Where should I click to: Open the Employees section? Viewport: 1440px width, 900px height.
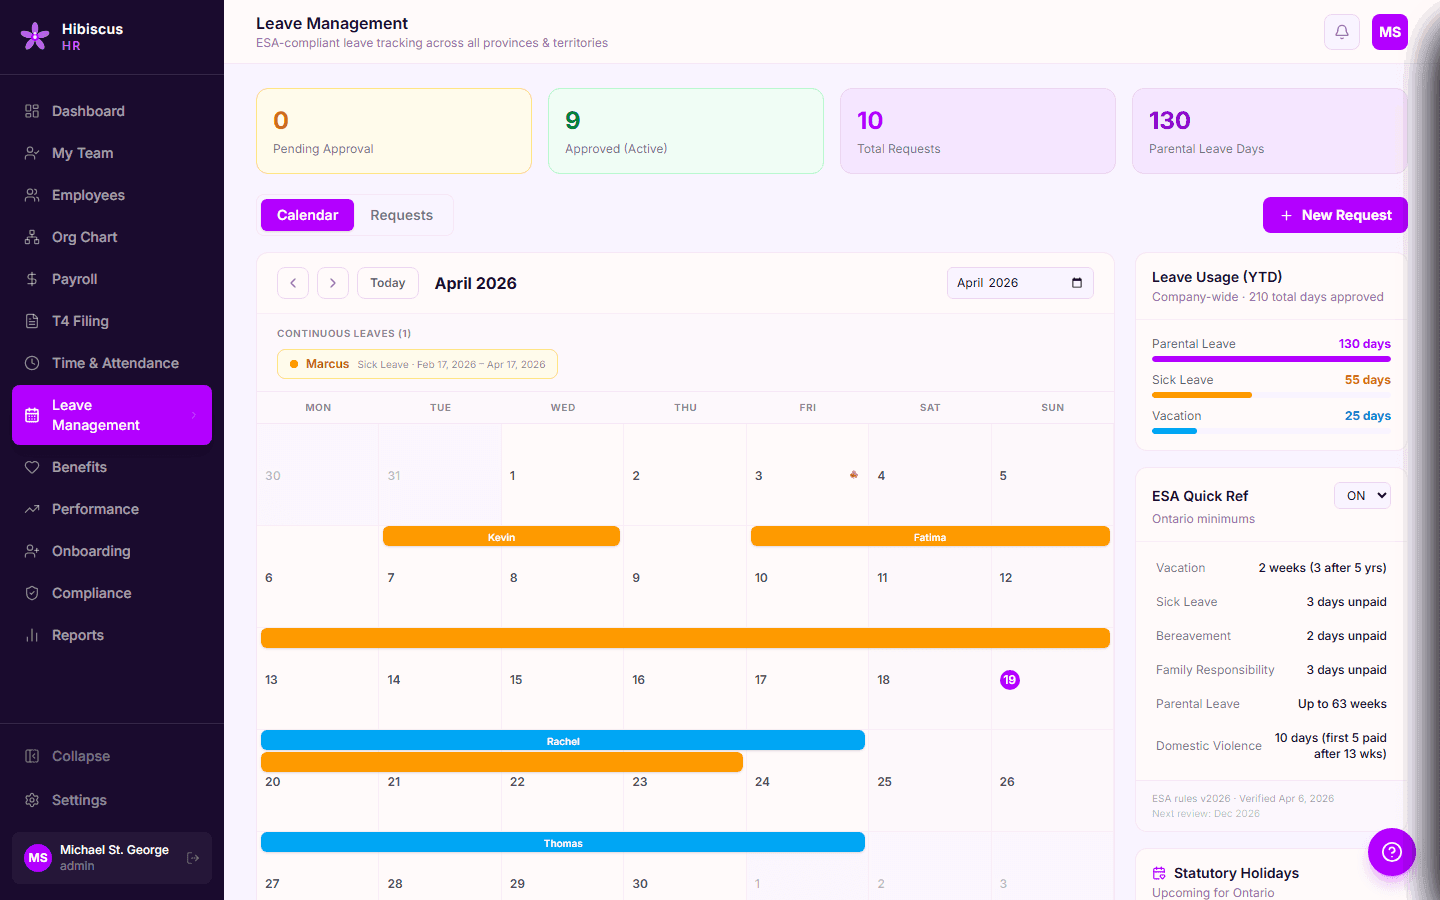[x=112, y=195]
